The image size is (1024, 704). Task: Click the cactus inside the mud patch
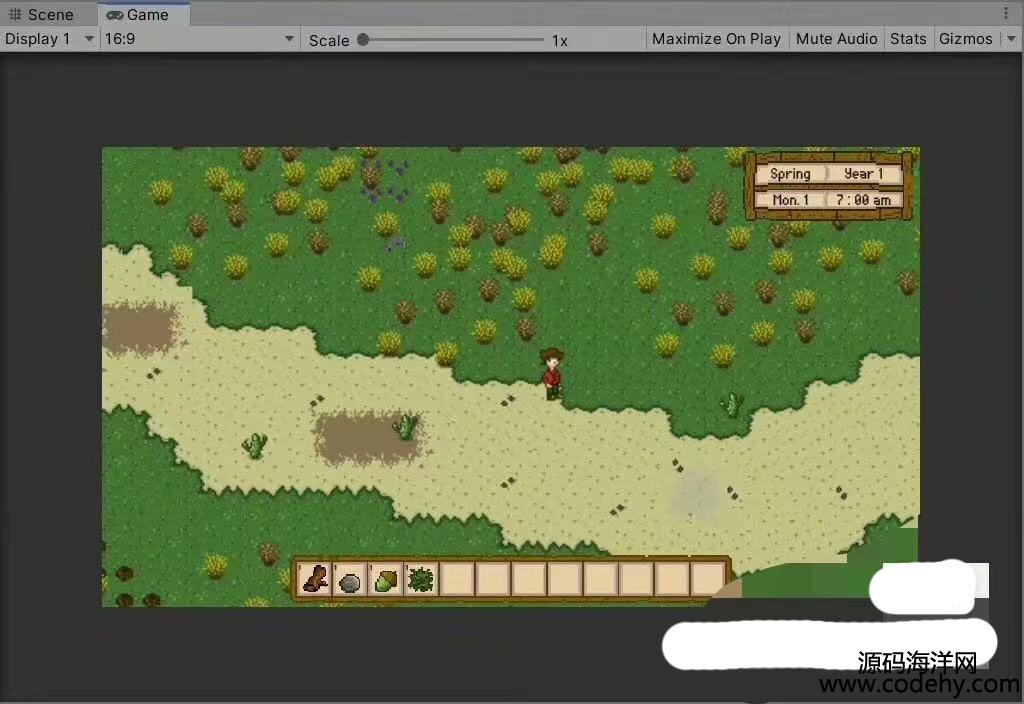pyautogui.click(x=406, y=426)
